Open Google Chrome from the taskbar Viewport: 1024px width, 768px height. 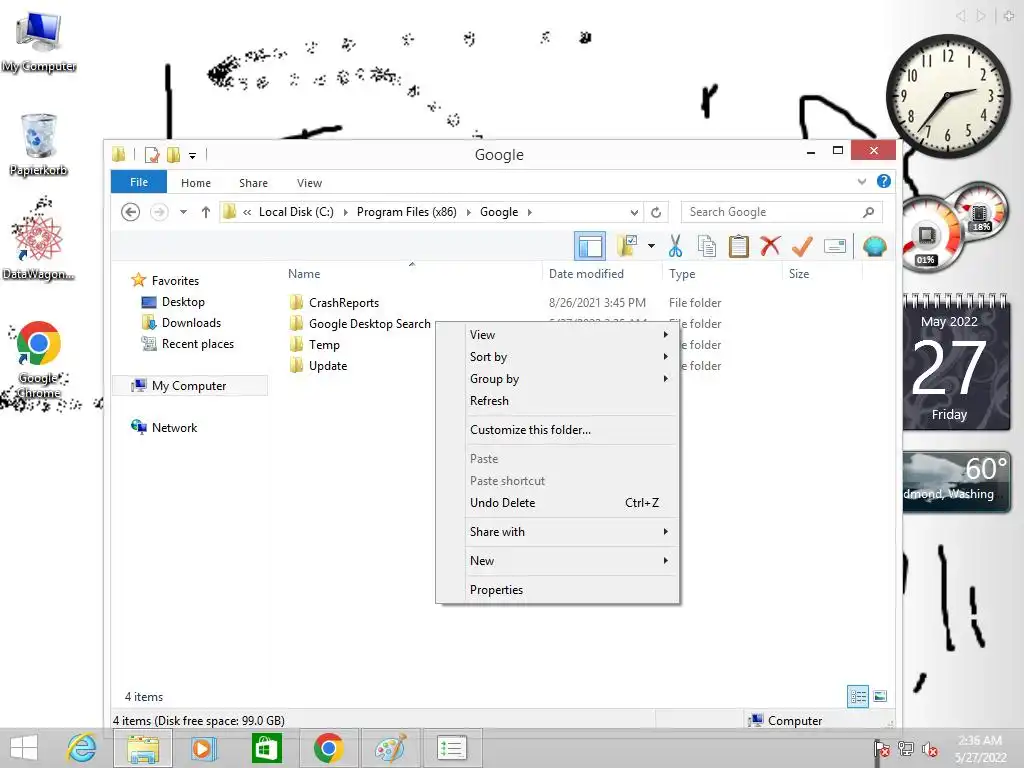tap(328, 748)
